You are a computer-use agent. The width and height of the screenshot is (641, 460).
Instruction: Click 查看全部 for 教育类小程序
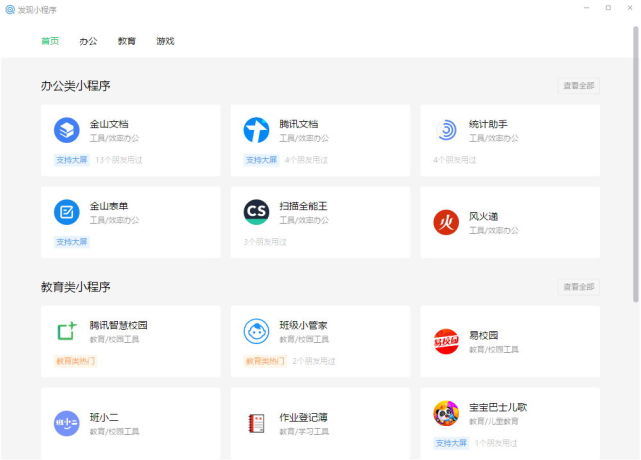[578, 287]
